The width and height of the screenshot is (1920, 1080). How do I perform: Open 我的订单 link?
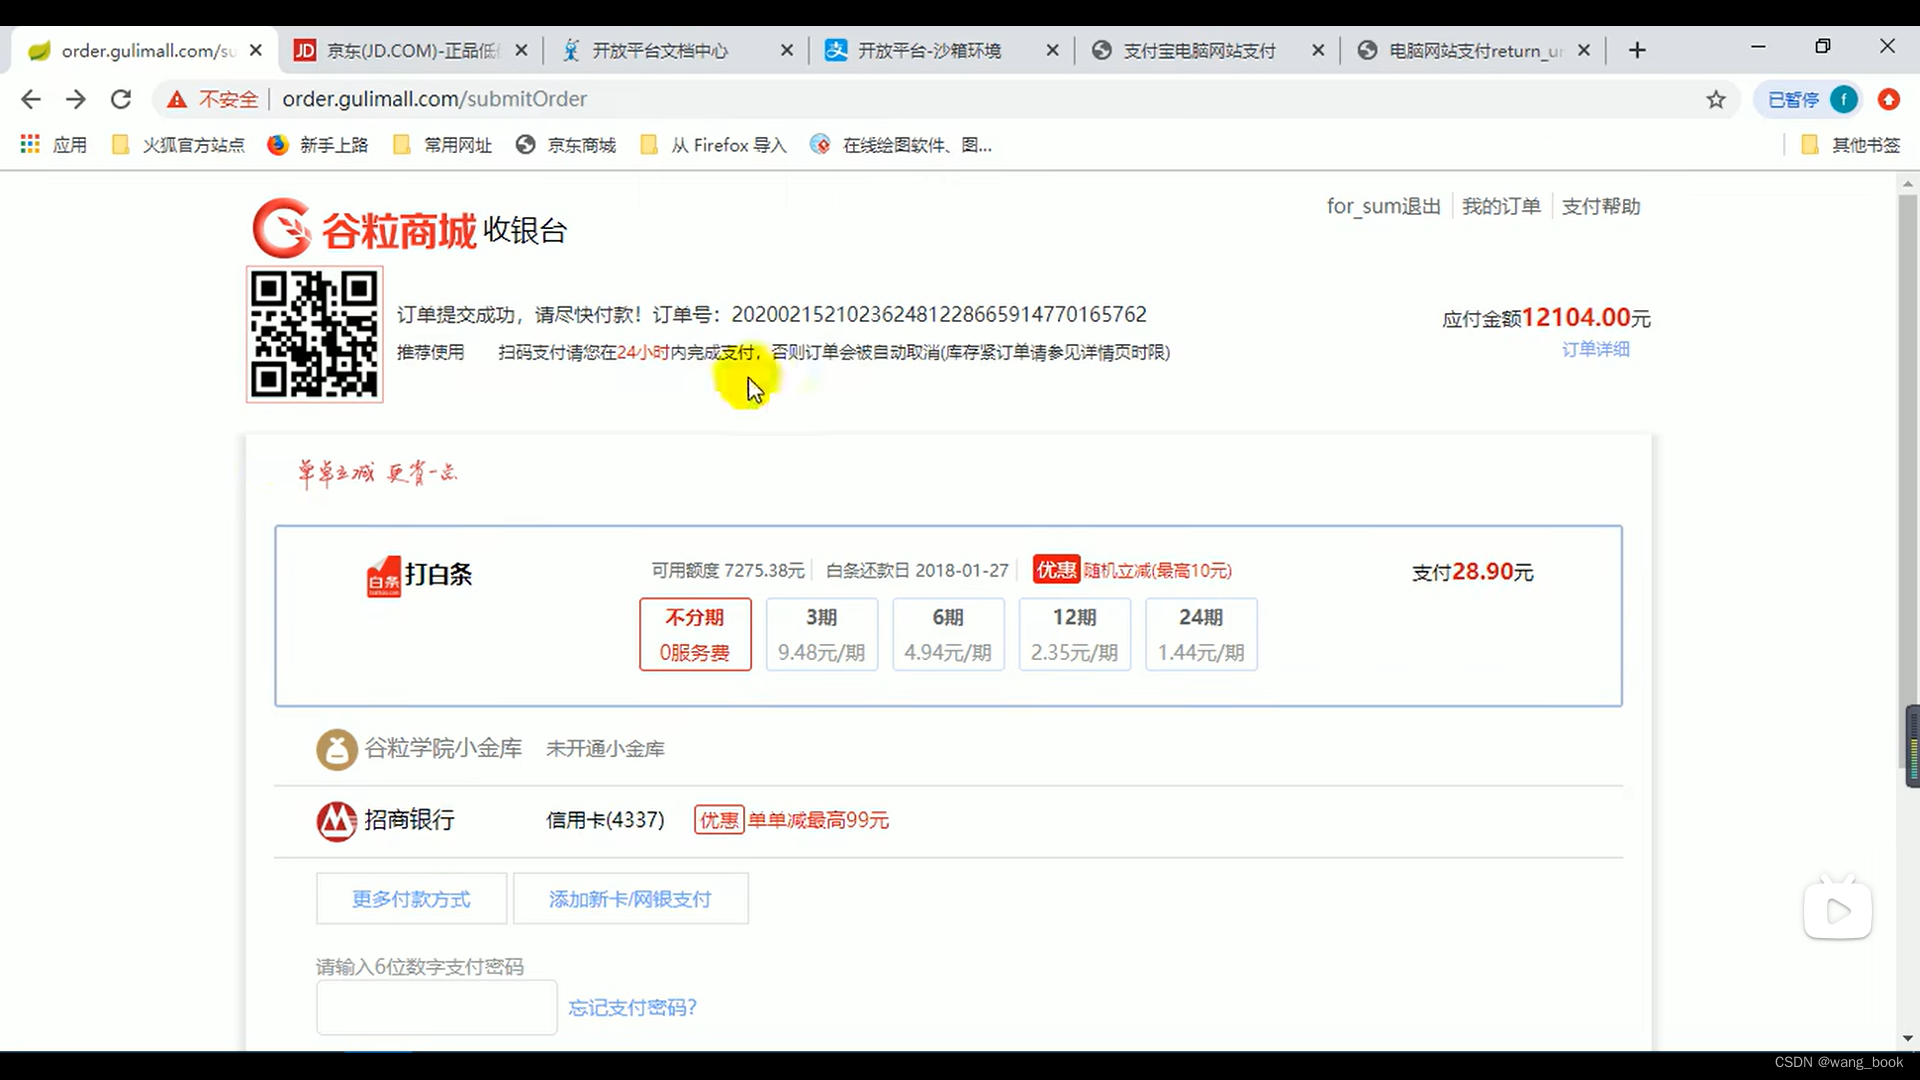1501,206
